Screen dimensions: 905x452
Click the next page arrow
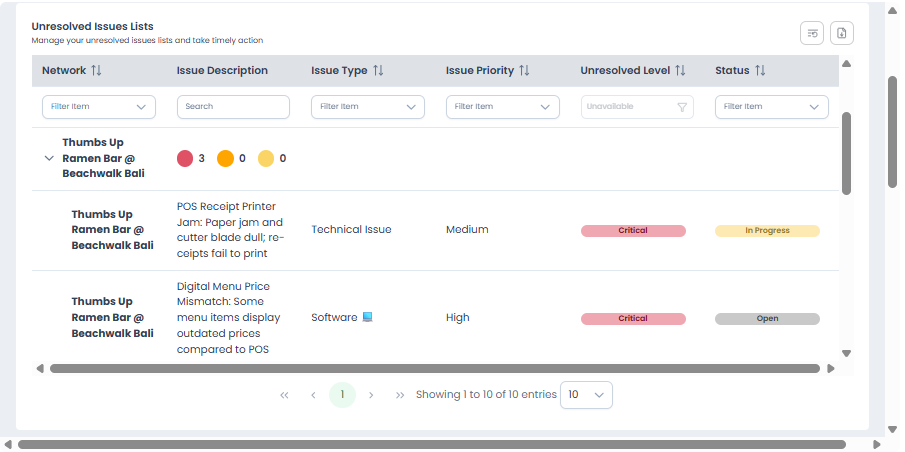[371, 395]
